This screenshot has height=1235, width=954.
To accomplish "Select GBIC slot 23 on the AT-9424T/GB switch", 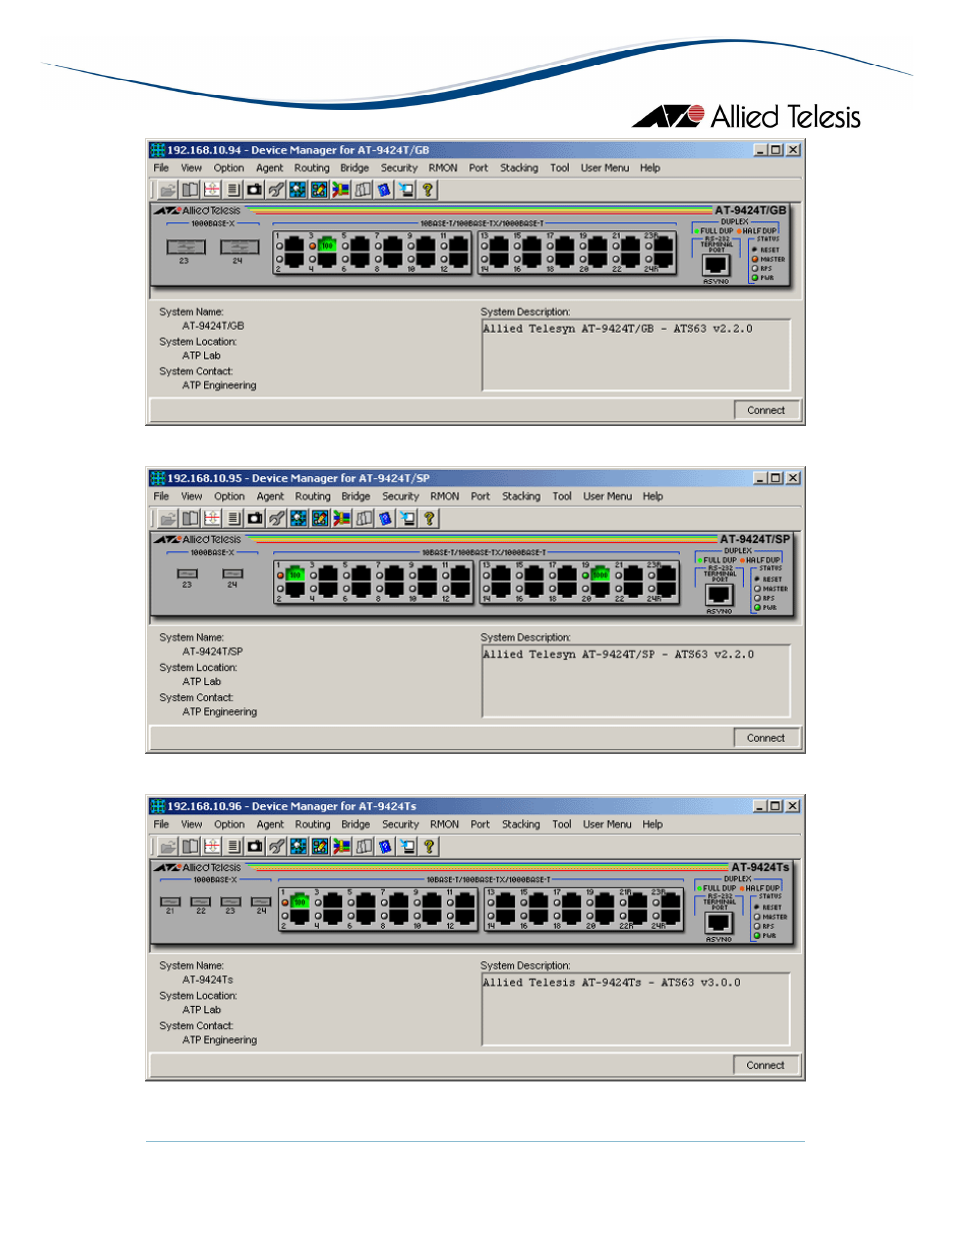I will coord(186,246).
